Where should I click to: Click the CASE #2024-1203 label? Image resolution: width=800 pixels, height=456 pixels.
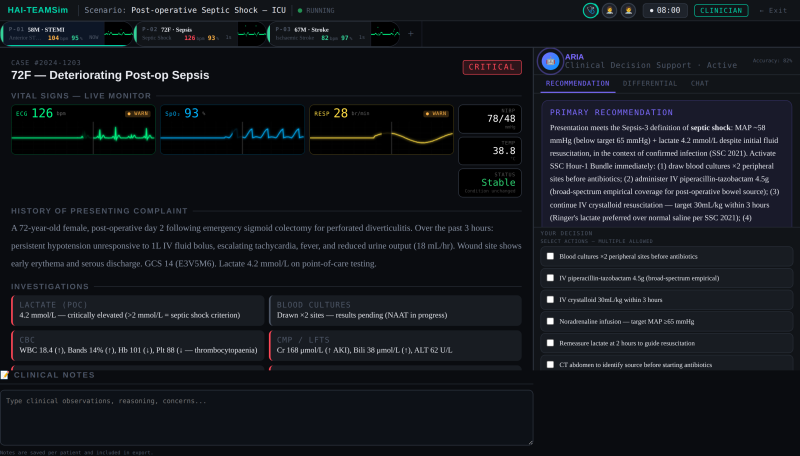46,63
